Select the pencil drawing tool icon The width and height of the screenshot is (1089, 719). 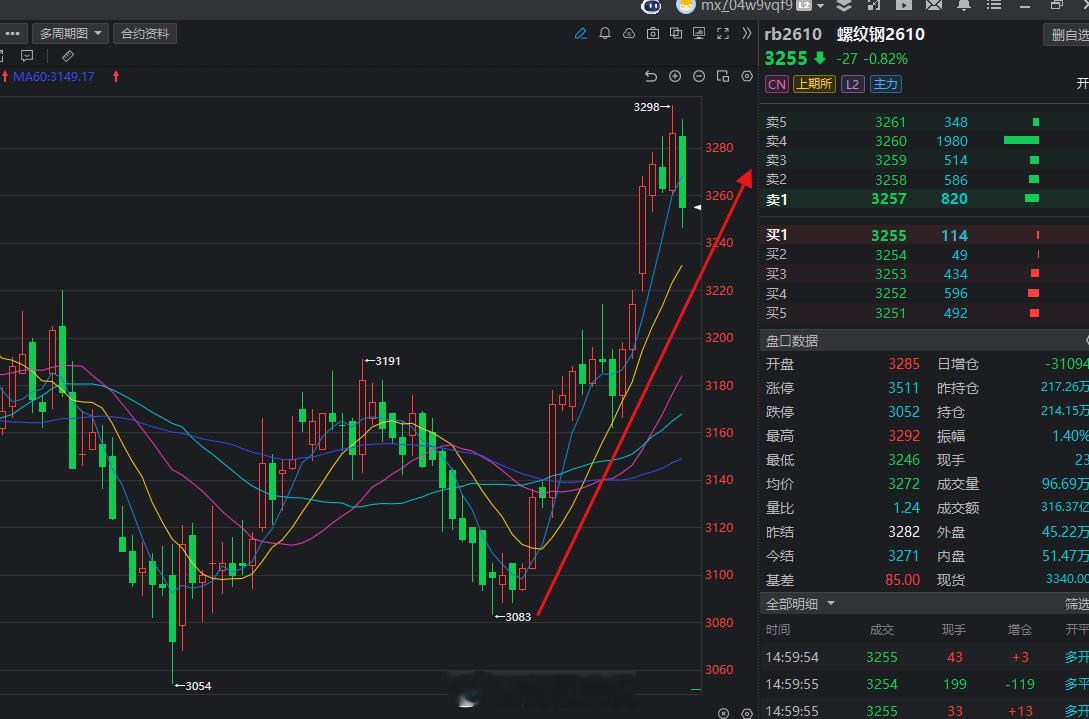(581, 33)
